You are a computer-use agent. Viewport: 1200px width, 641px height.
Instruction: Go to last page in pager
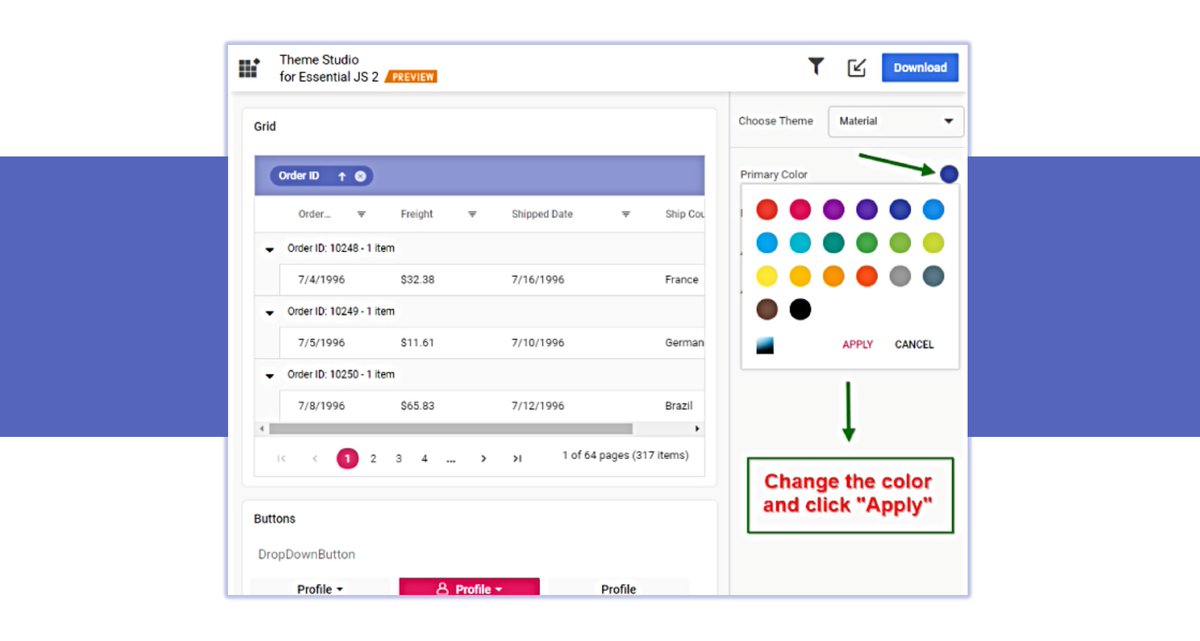click(517, 458)
